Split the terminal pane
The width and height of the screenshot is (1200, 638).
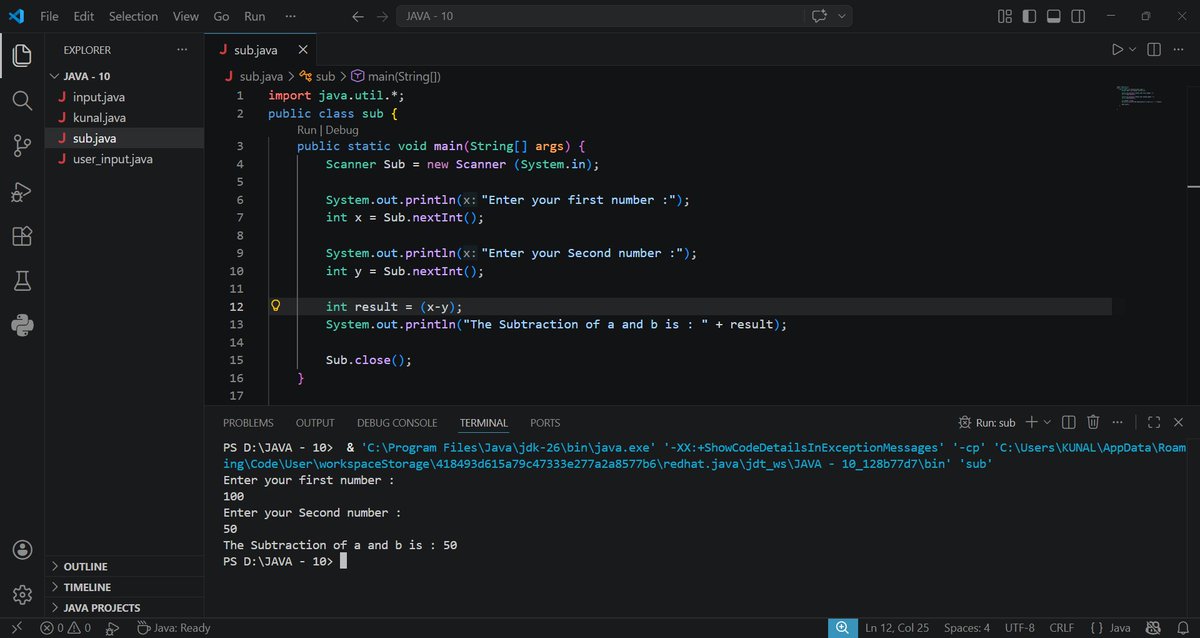coord(1068,422)
